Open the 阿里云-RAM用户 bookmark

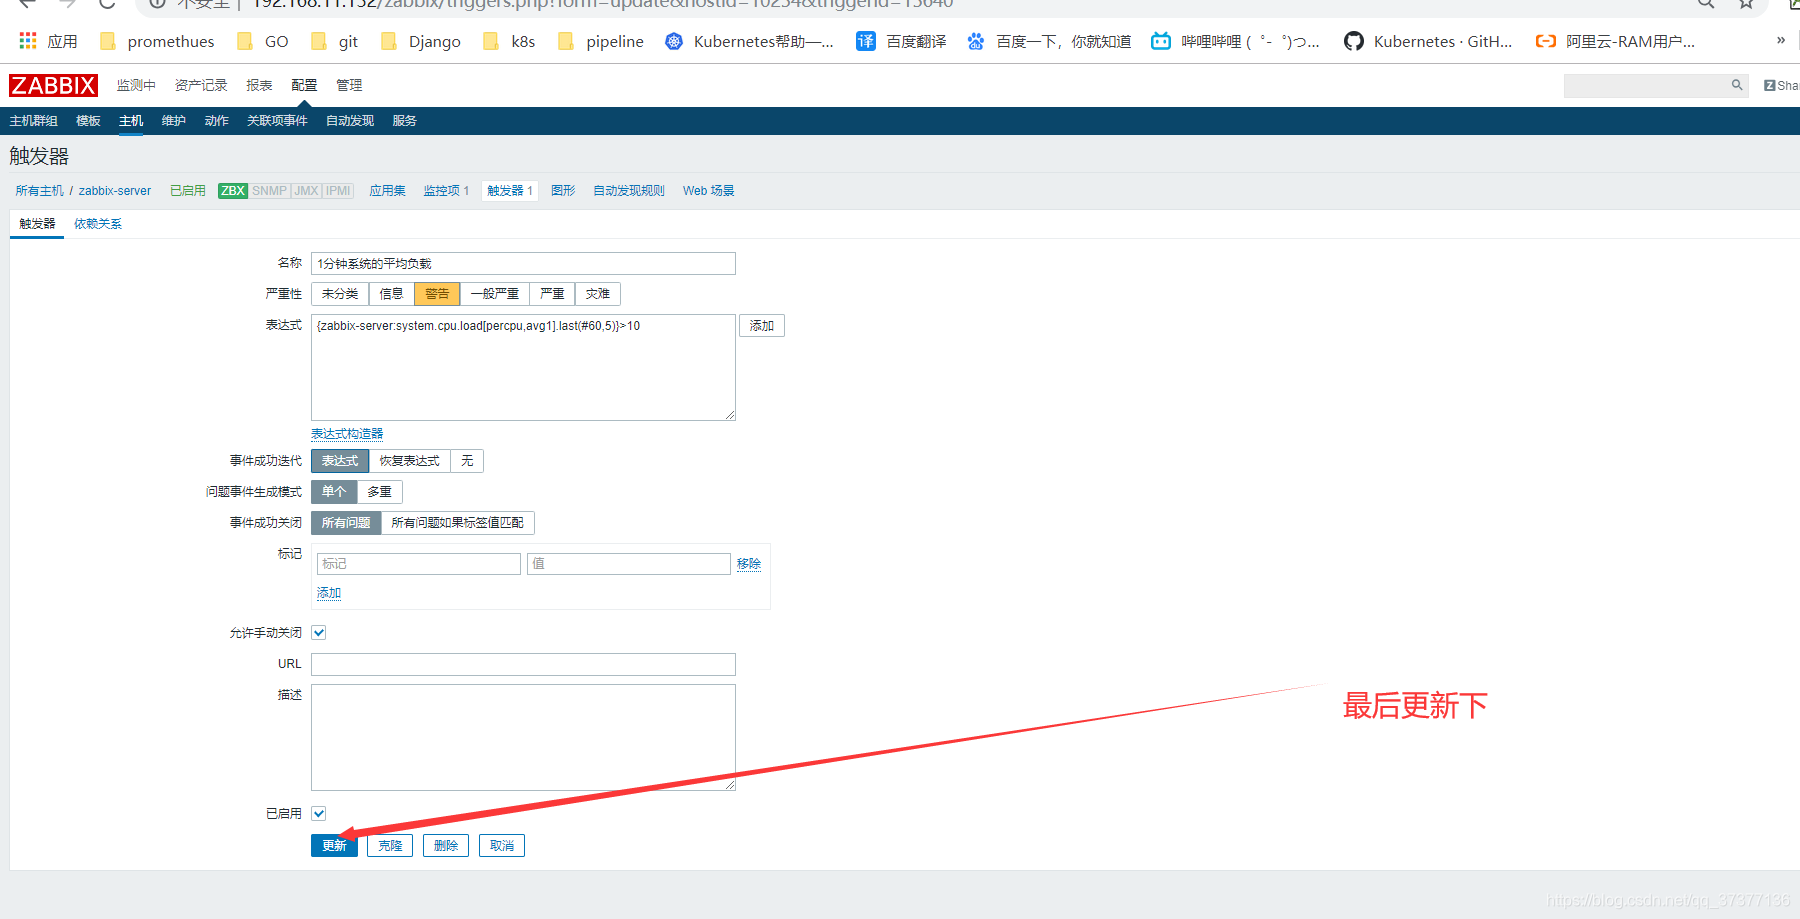pos(1615,41)
